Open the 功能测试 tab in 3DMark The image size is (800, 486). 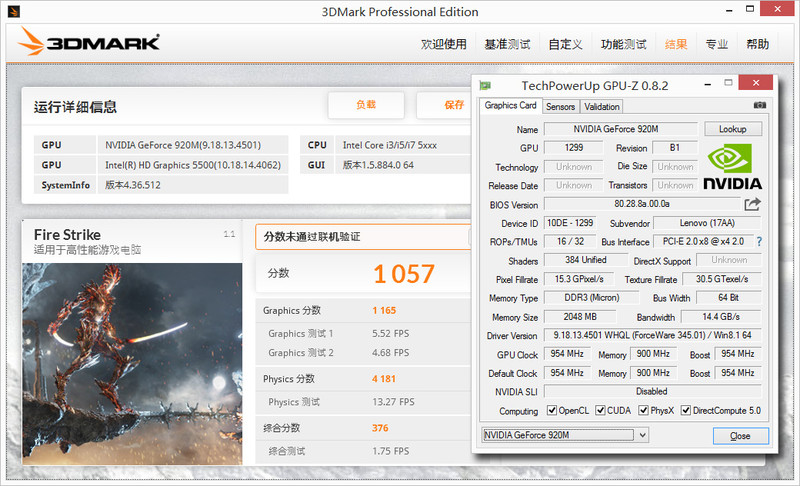pos(623,44)
